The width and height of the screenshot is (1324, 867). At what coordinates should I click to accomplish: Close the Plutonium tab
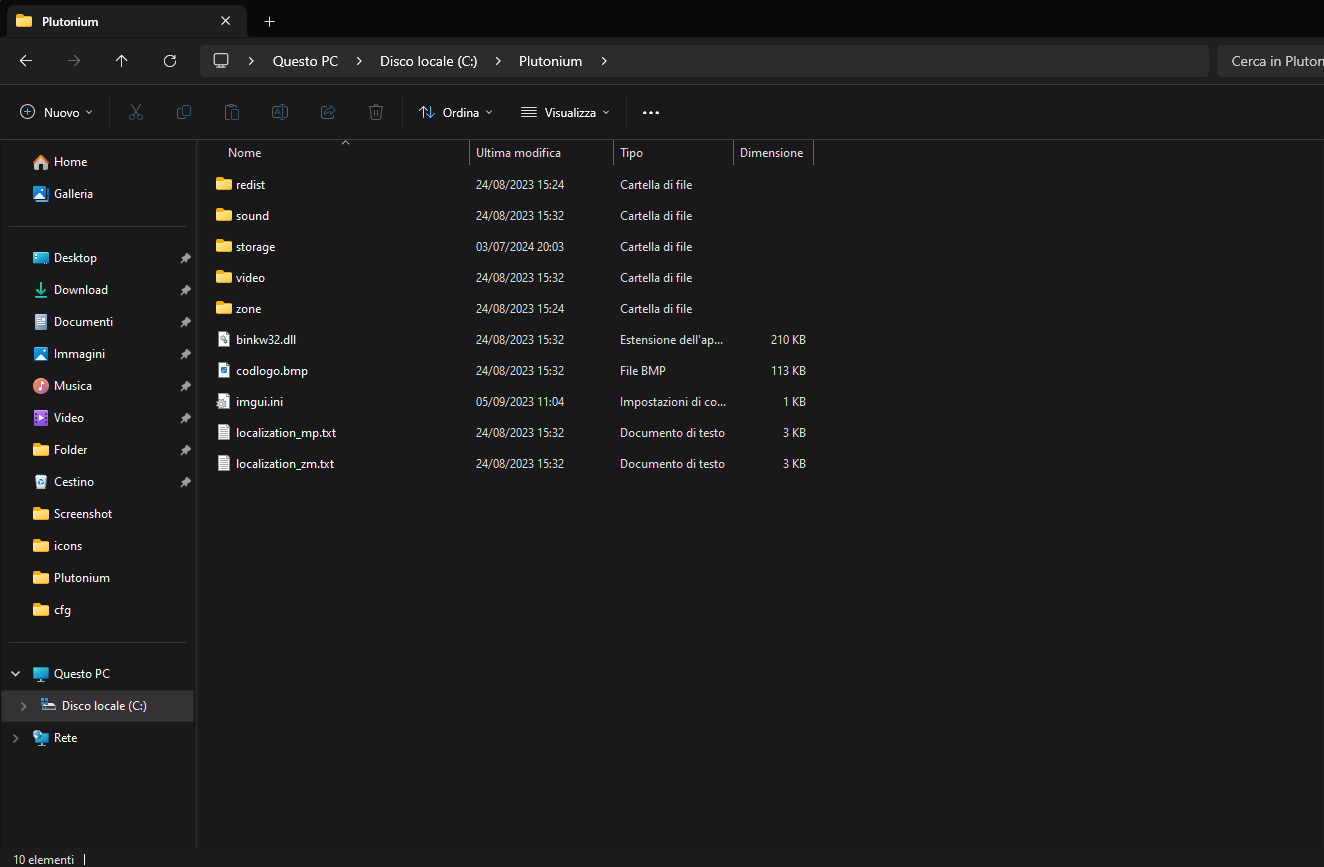coord(226,21)
